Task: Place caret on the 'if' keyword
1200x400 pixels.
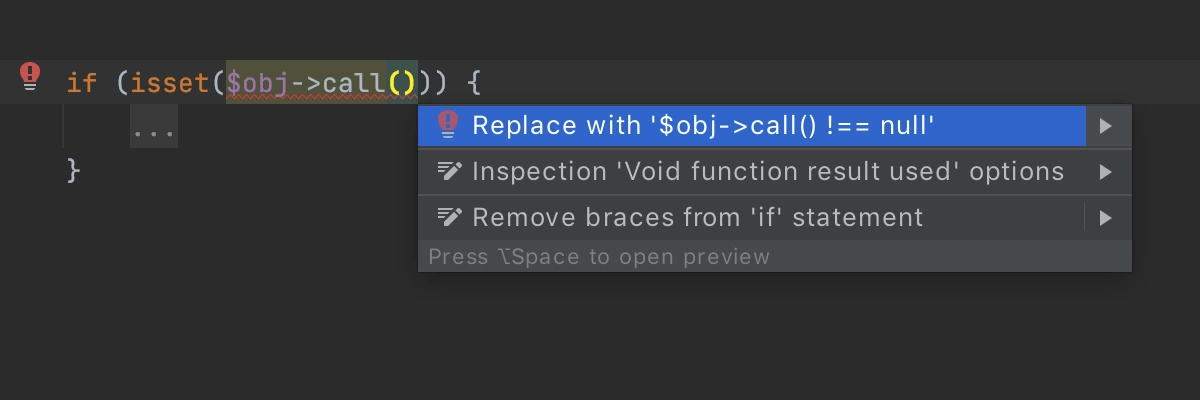Action: point(82,82)
